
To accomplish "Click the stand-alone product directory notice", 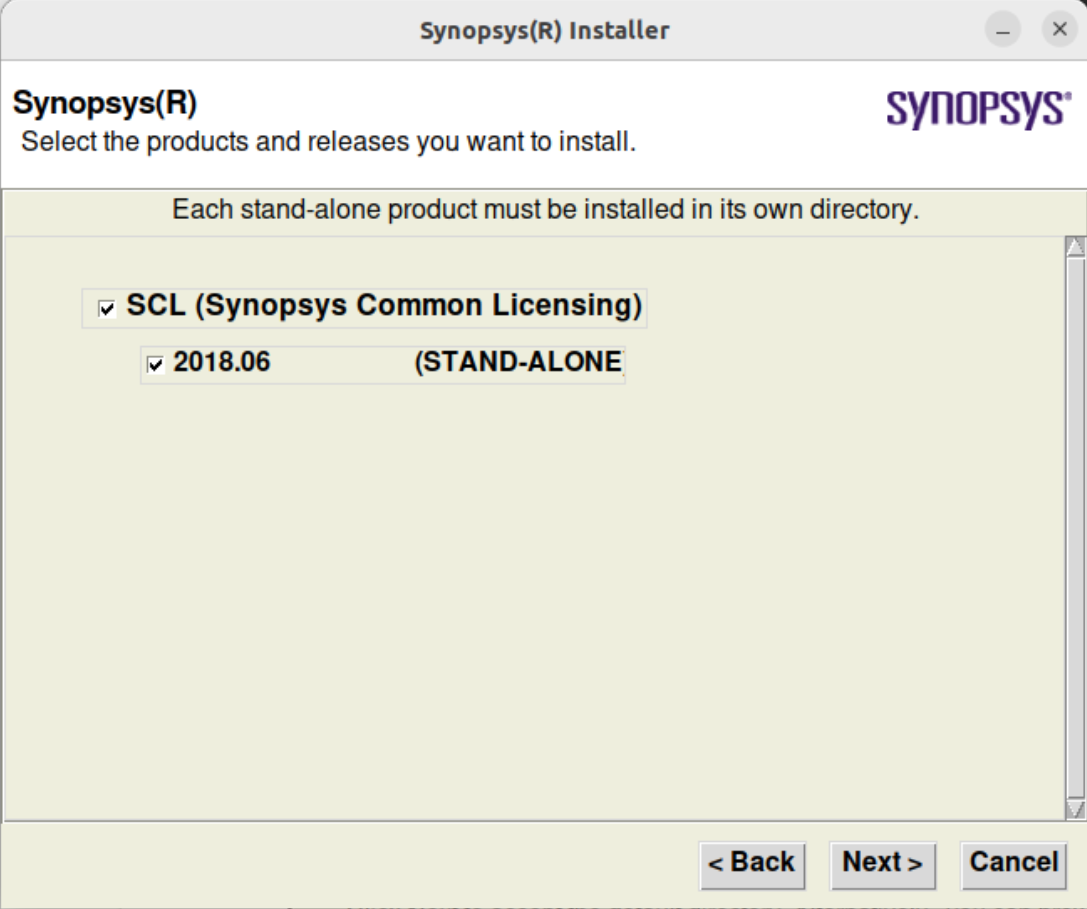I will tap(545, 211).
